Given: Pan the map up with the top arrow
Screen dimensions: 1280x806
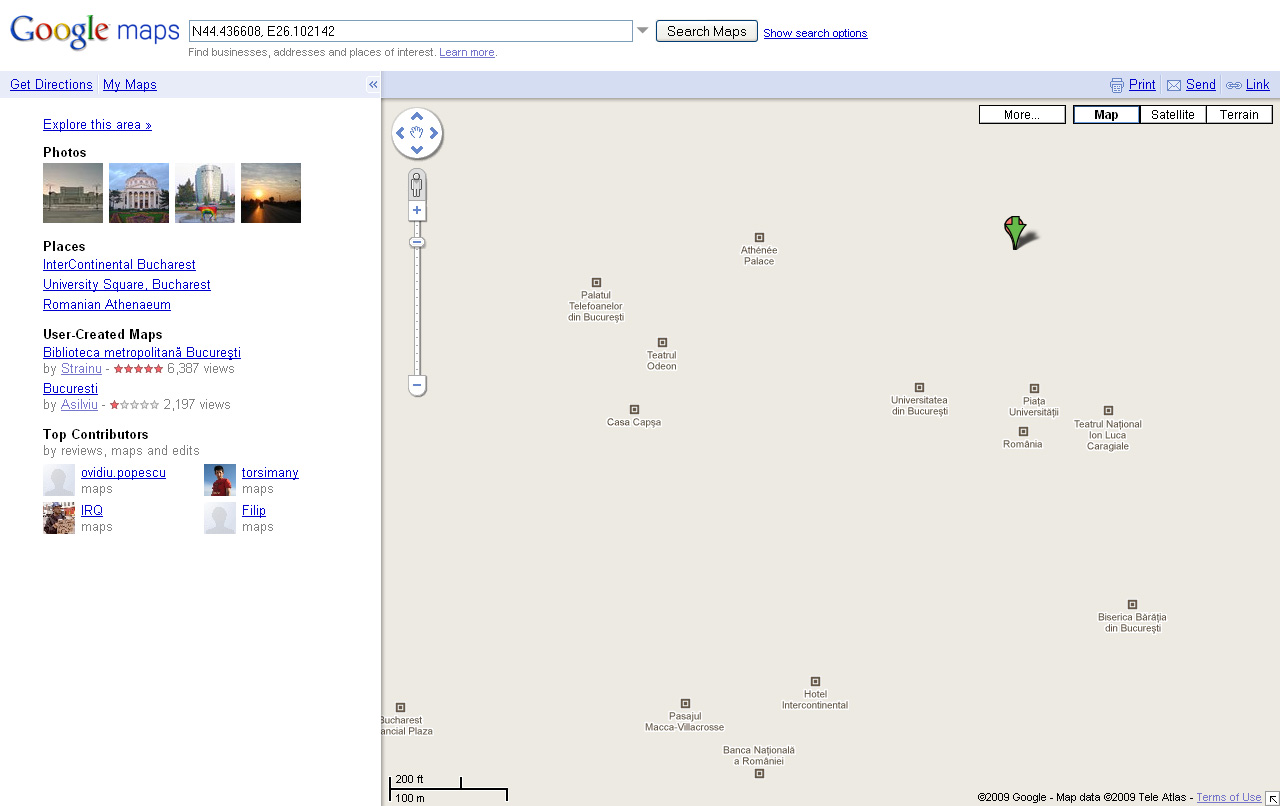Looking at the screenshot, I should (x=417, y=116).
